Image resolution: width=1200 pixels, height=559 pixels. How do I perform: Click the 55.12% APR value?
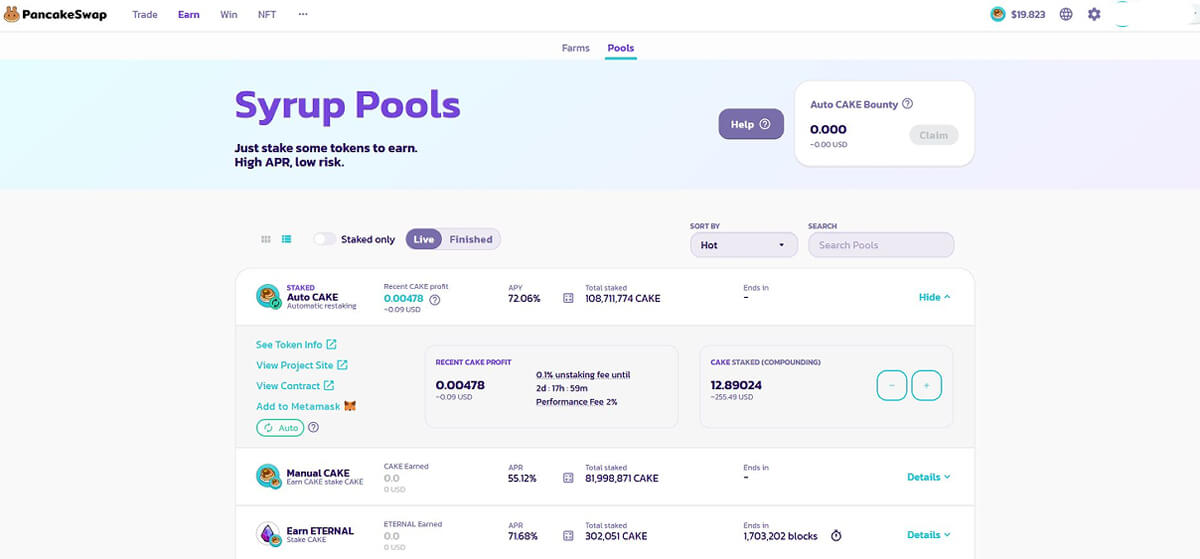[x=522, y=478]
